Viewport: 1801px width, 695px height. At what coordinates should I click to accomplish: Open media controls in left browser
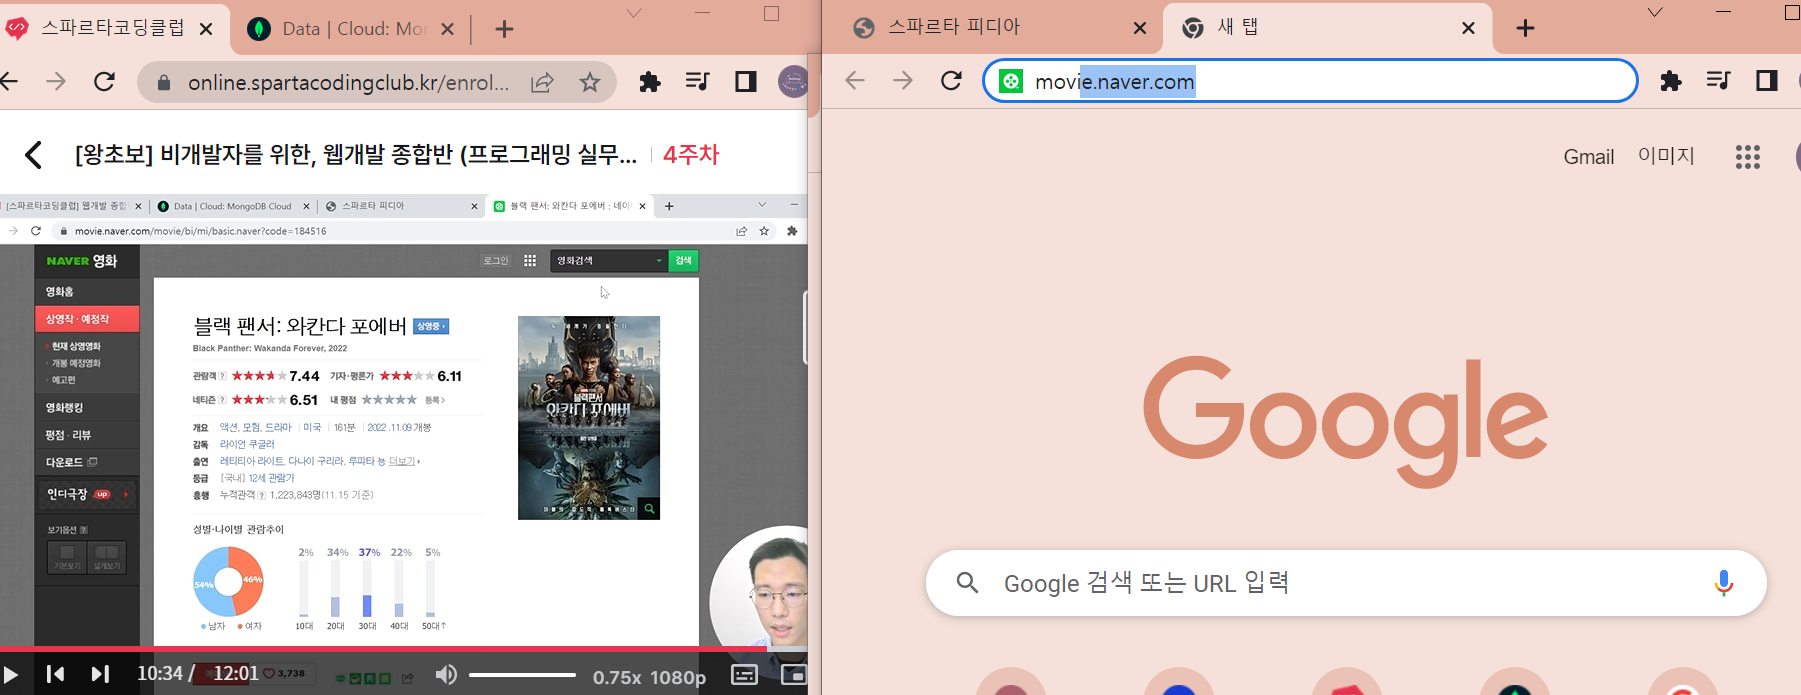pos(698,82)
